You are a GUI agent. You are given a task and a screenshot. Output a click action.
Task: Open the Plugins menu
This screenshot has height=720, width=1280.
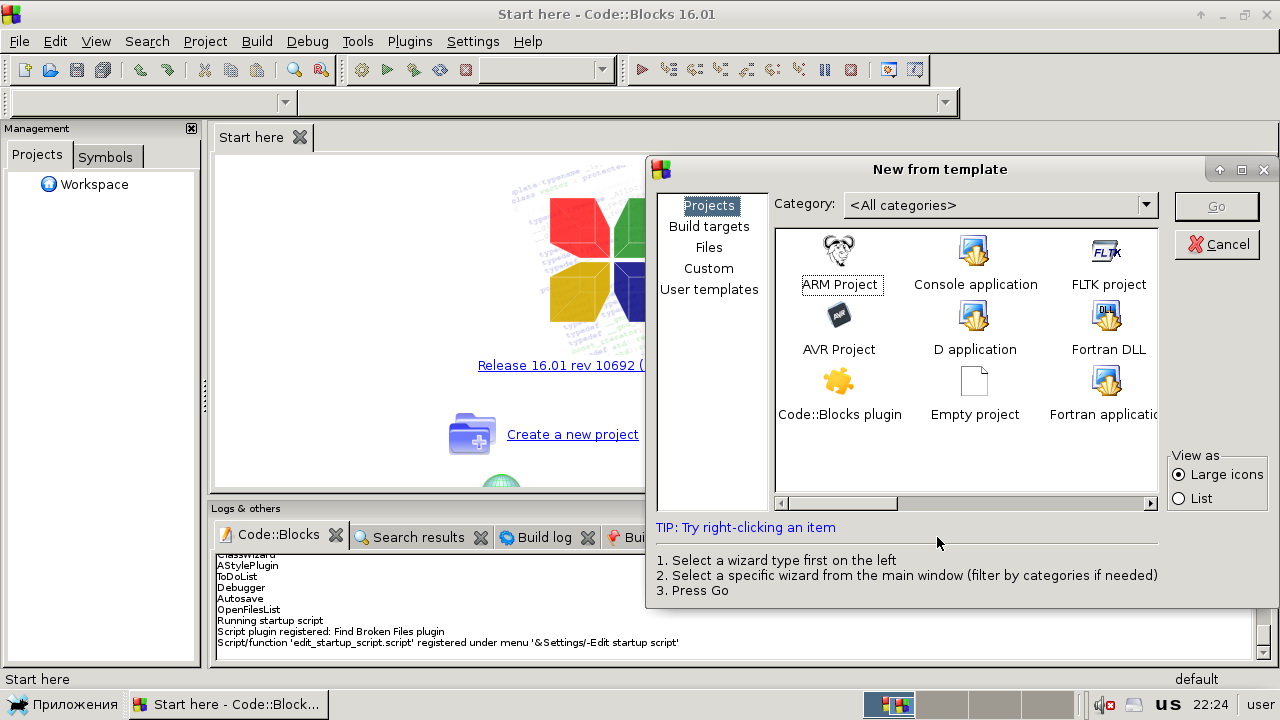pos(410,41)
